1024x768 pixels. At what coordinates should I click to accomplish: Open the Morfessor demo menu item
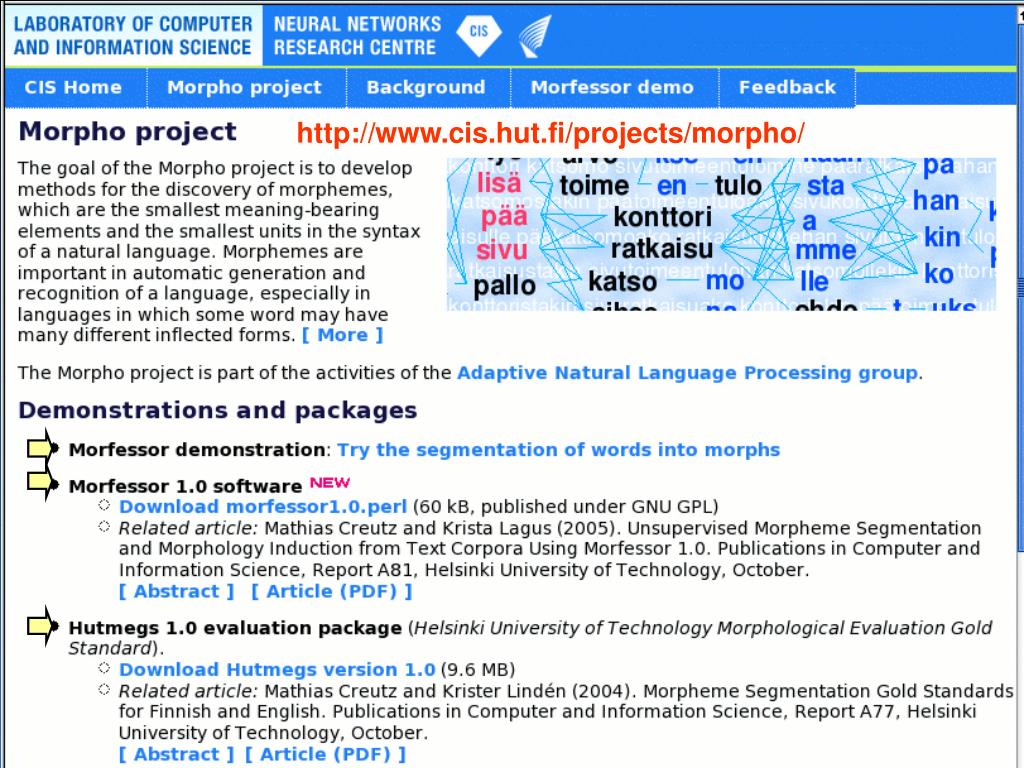[612, 88]
